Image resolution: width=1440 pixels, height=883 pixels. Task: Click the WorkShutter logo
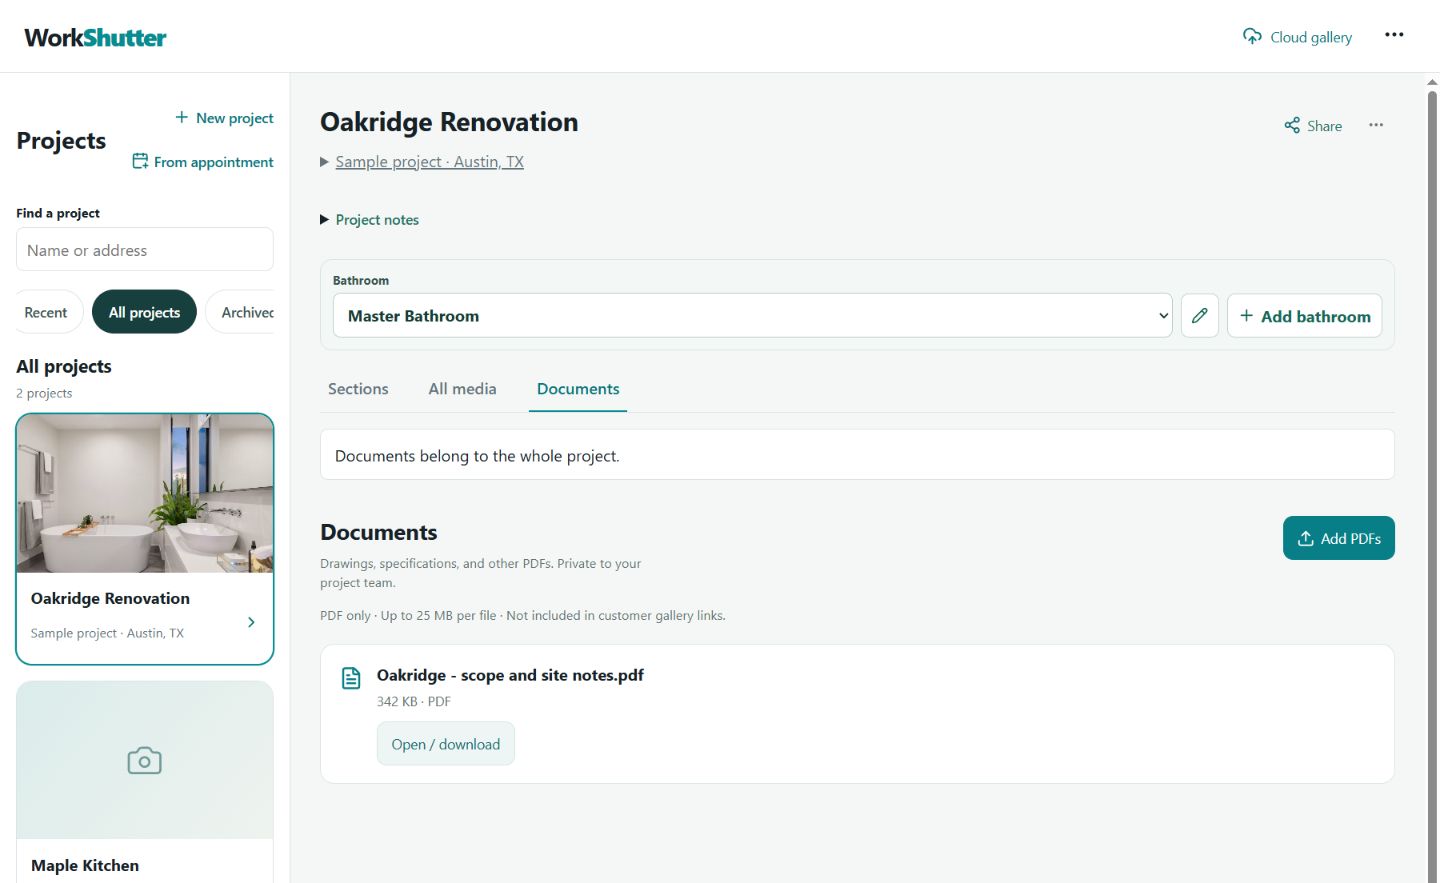(x=95, y=37)
